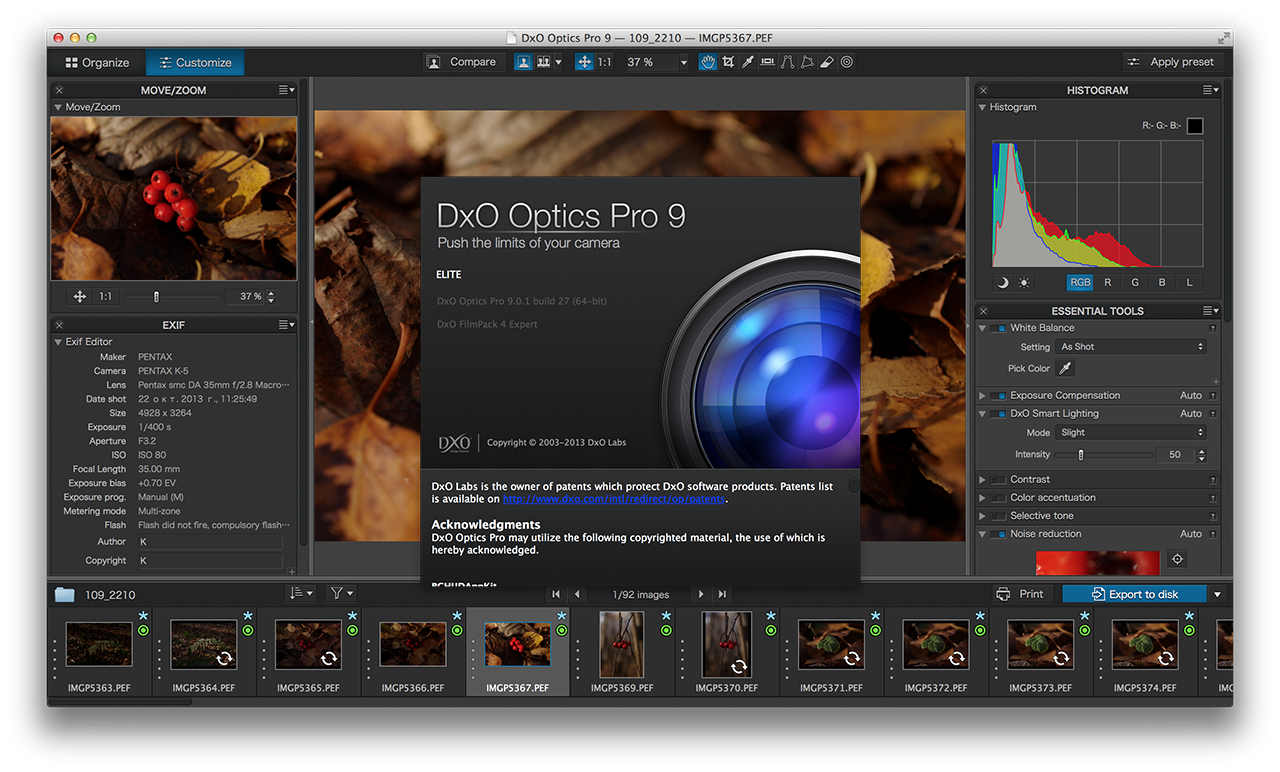The width and height of the screenshot is (1280, 772).
Task: Enable the Selective tone switch
Action: [998, 516]
